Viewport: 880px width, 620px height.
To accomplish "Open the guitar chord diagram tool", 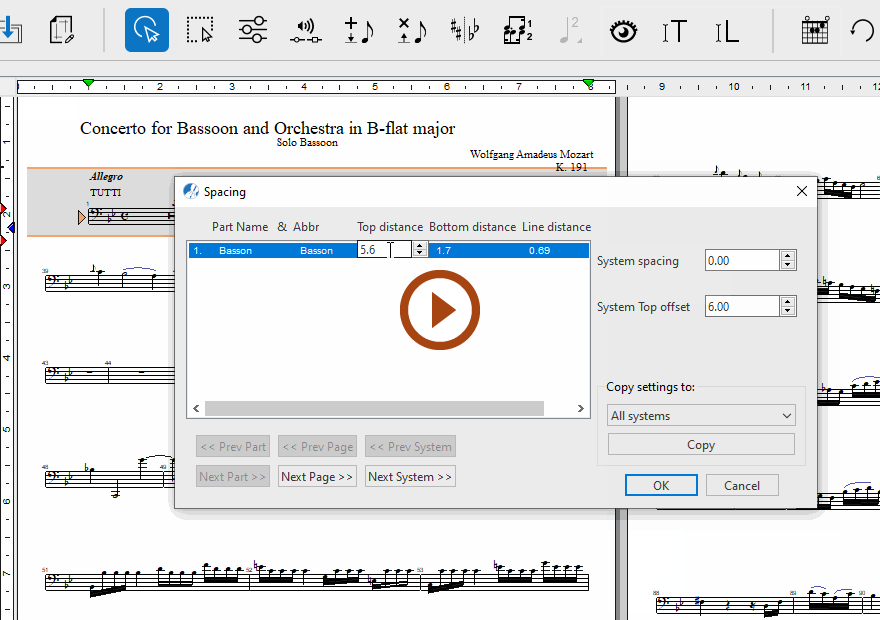I will 815,30.
